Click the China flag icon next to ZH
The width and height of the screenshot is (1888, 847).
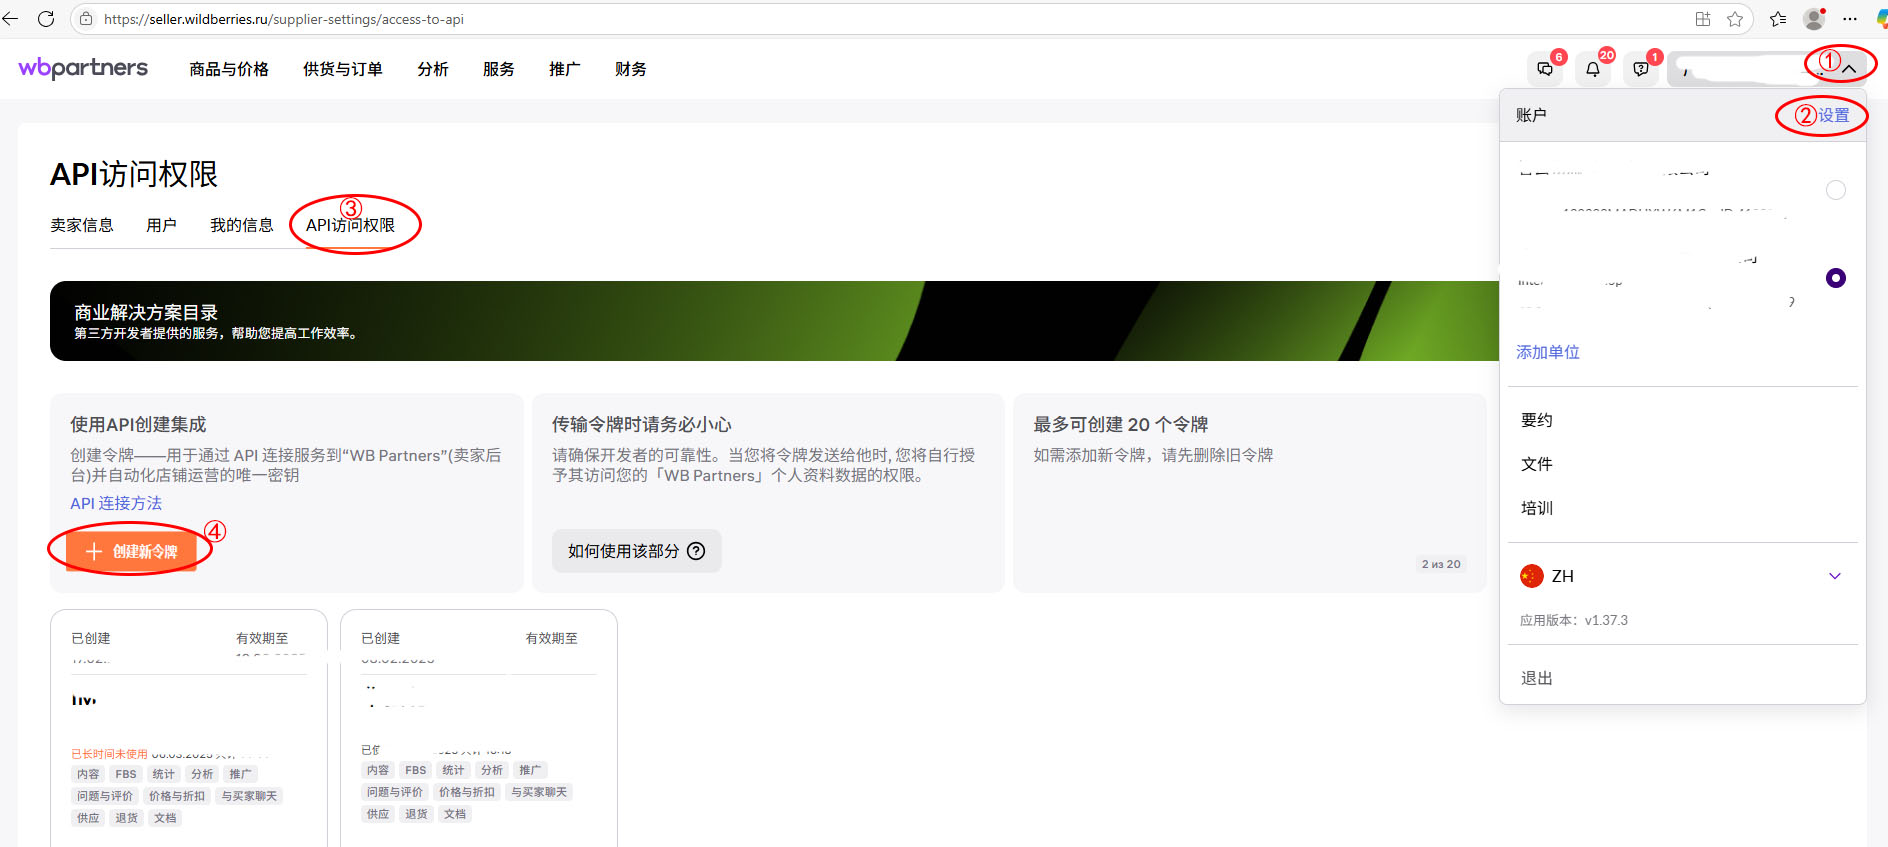tap(1531, 576)
